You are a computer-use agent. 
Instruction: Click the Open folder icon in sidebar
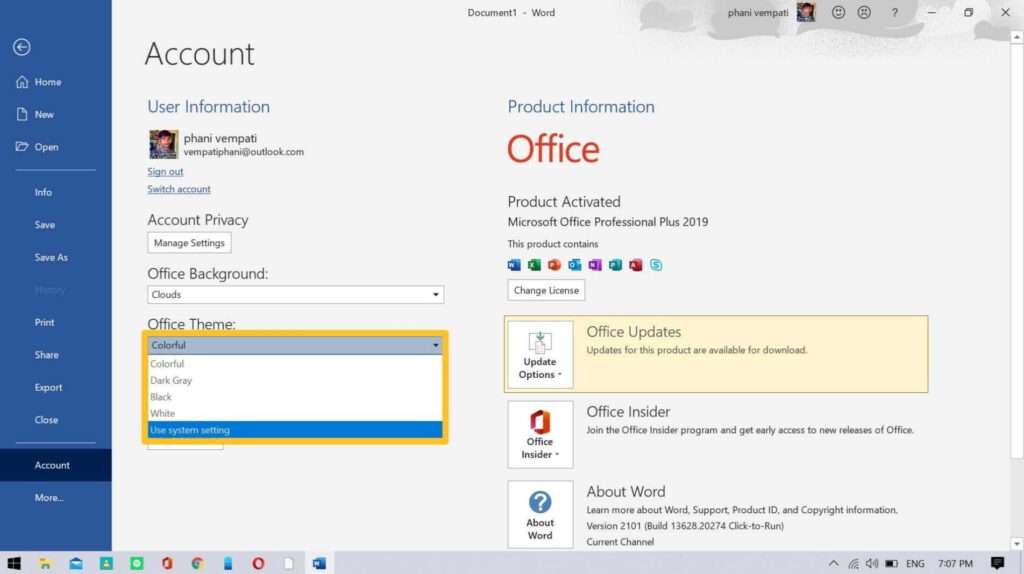[22, 146]
